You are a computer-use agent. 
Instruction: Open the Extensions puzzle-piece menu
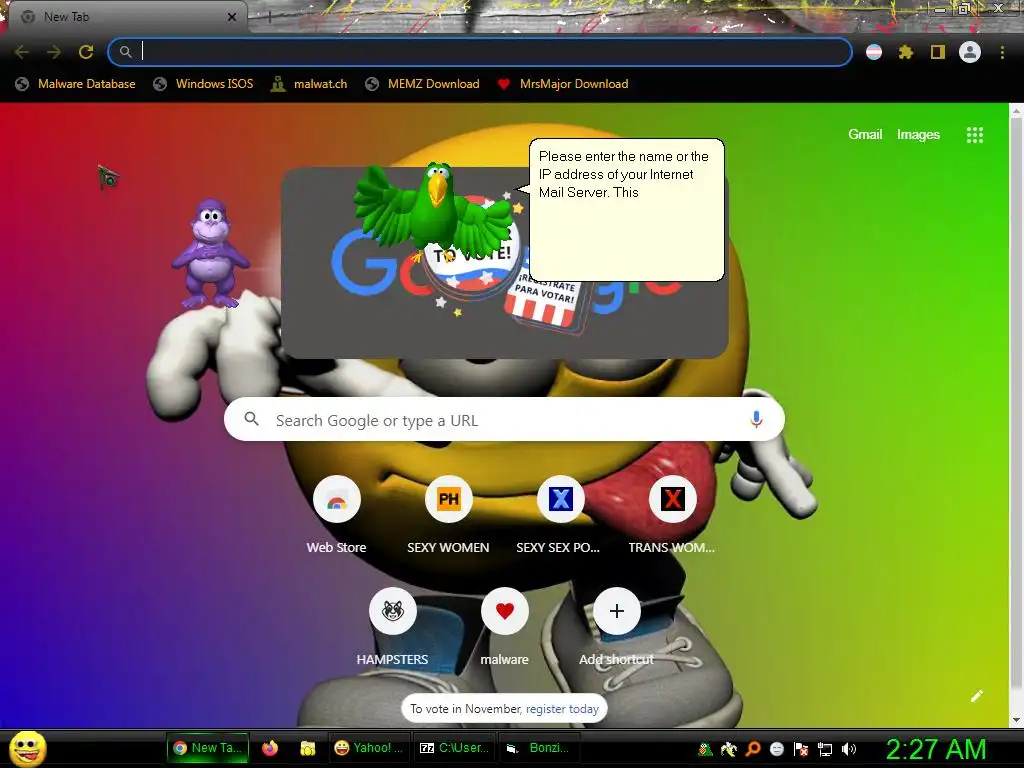906,52
